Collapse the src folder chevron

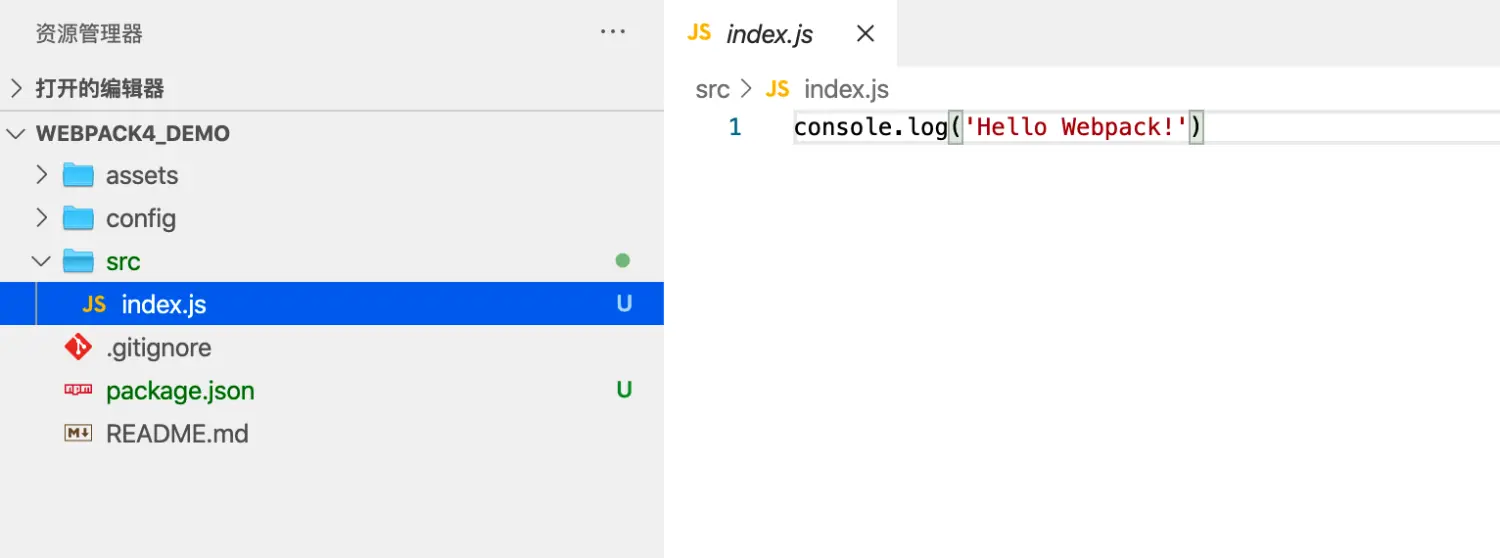41,261
